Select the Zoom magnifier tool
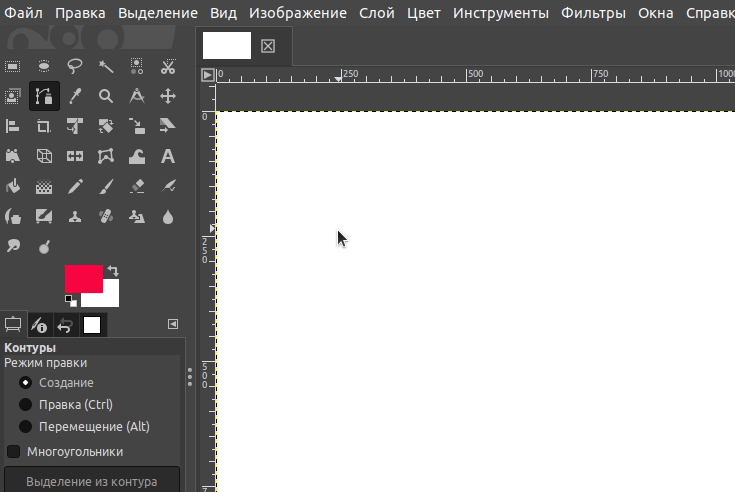The height and width of the screenshot is (492, 735). pos(106,97)
